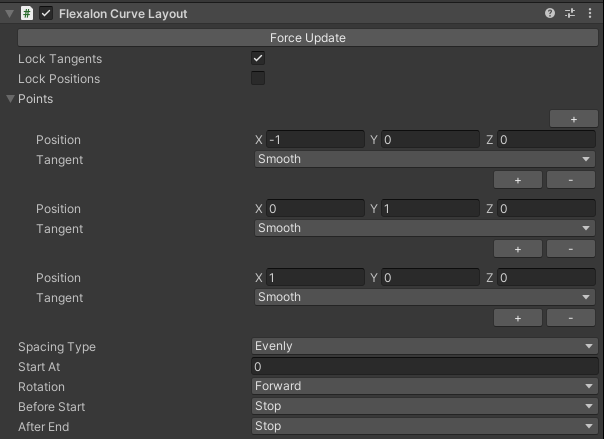Open the component help reference icon

[x=550, y=13]
